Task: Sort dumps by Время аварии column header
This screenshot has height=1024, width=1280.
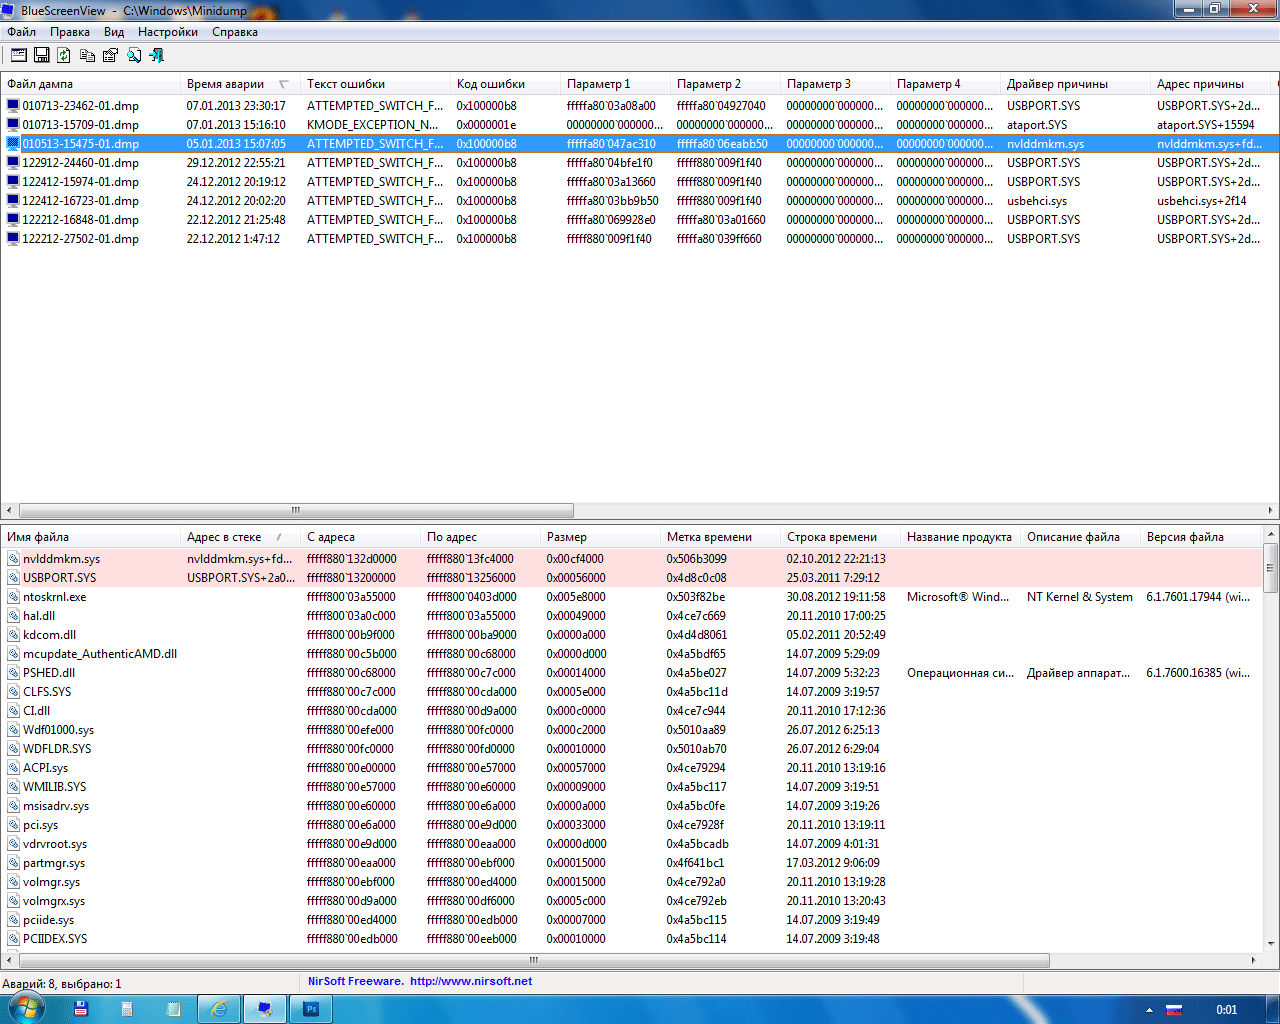Action: pos(226,84)
